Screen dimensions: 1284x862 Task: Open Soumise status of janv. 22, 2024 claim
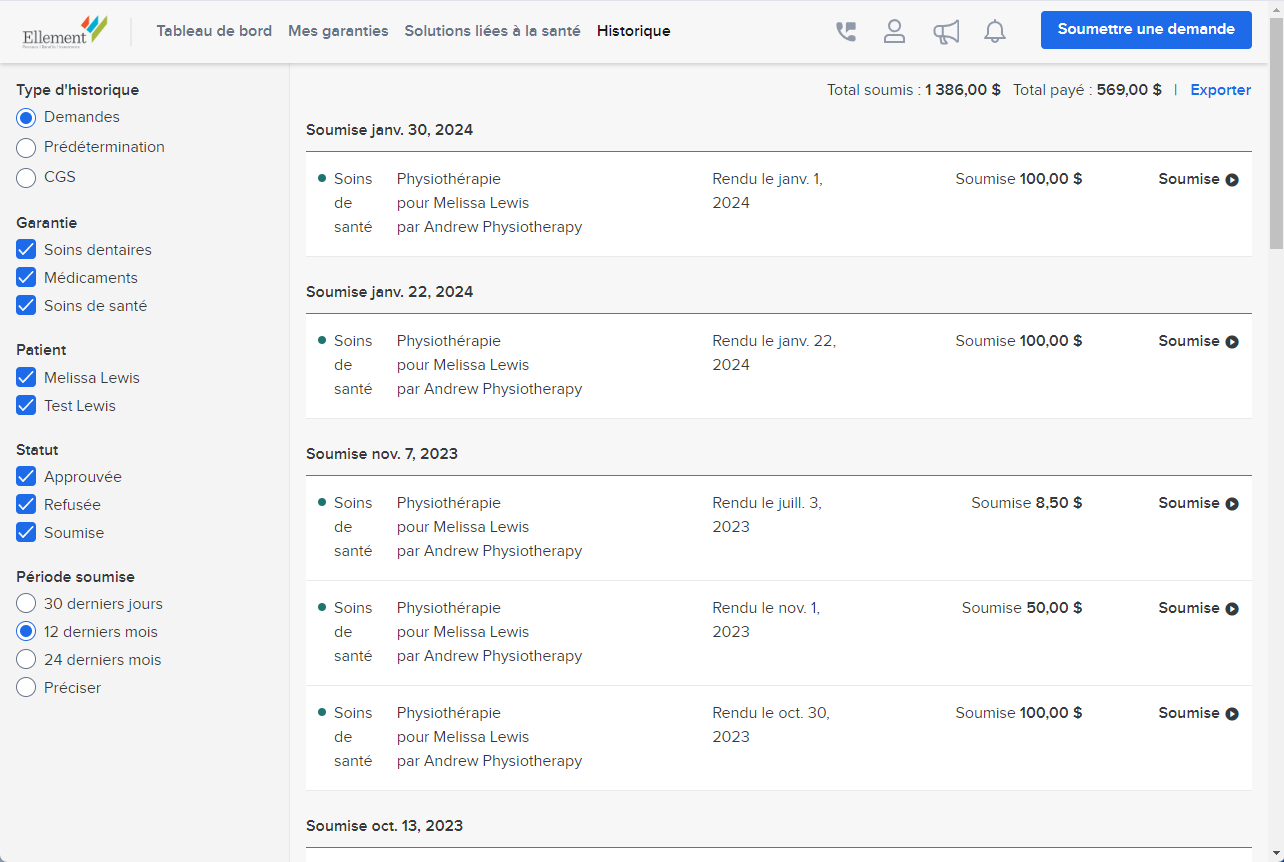click(x=1189, y=341)
